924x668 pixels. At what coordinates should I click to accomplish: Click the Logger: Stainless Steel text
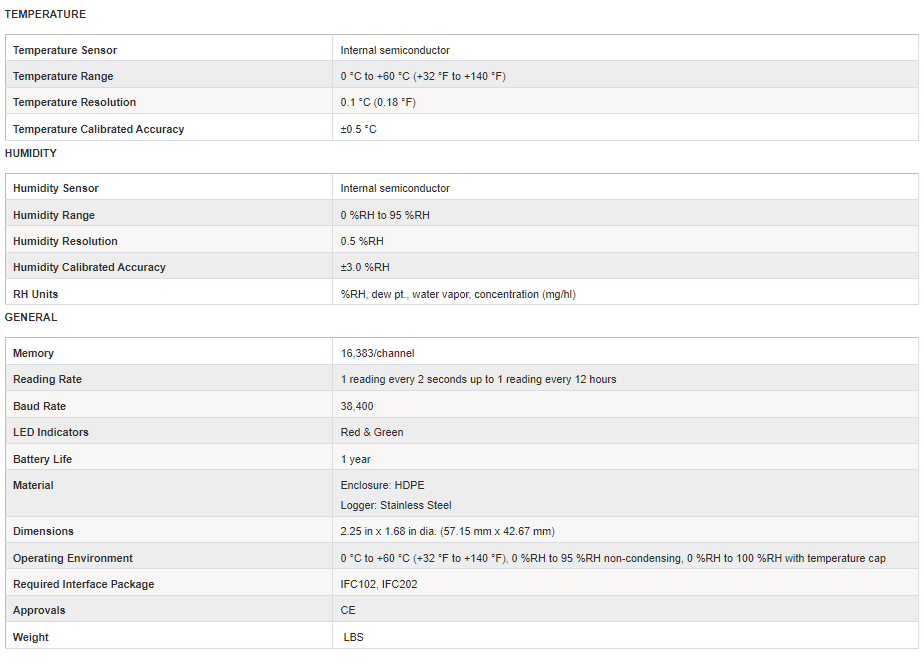pyautogui.click(x=396, y=505)
